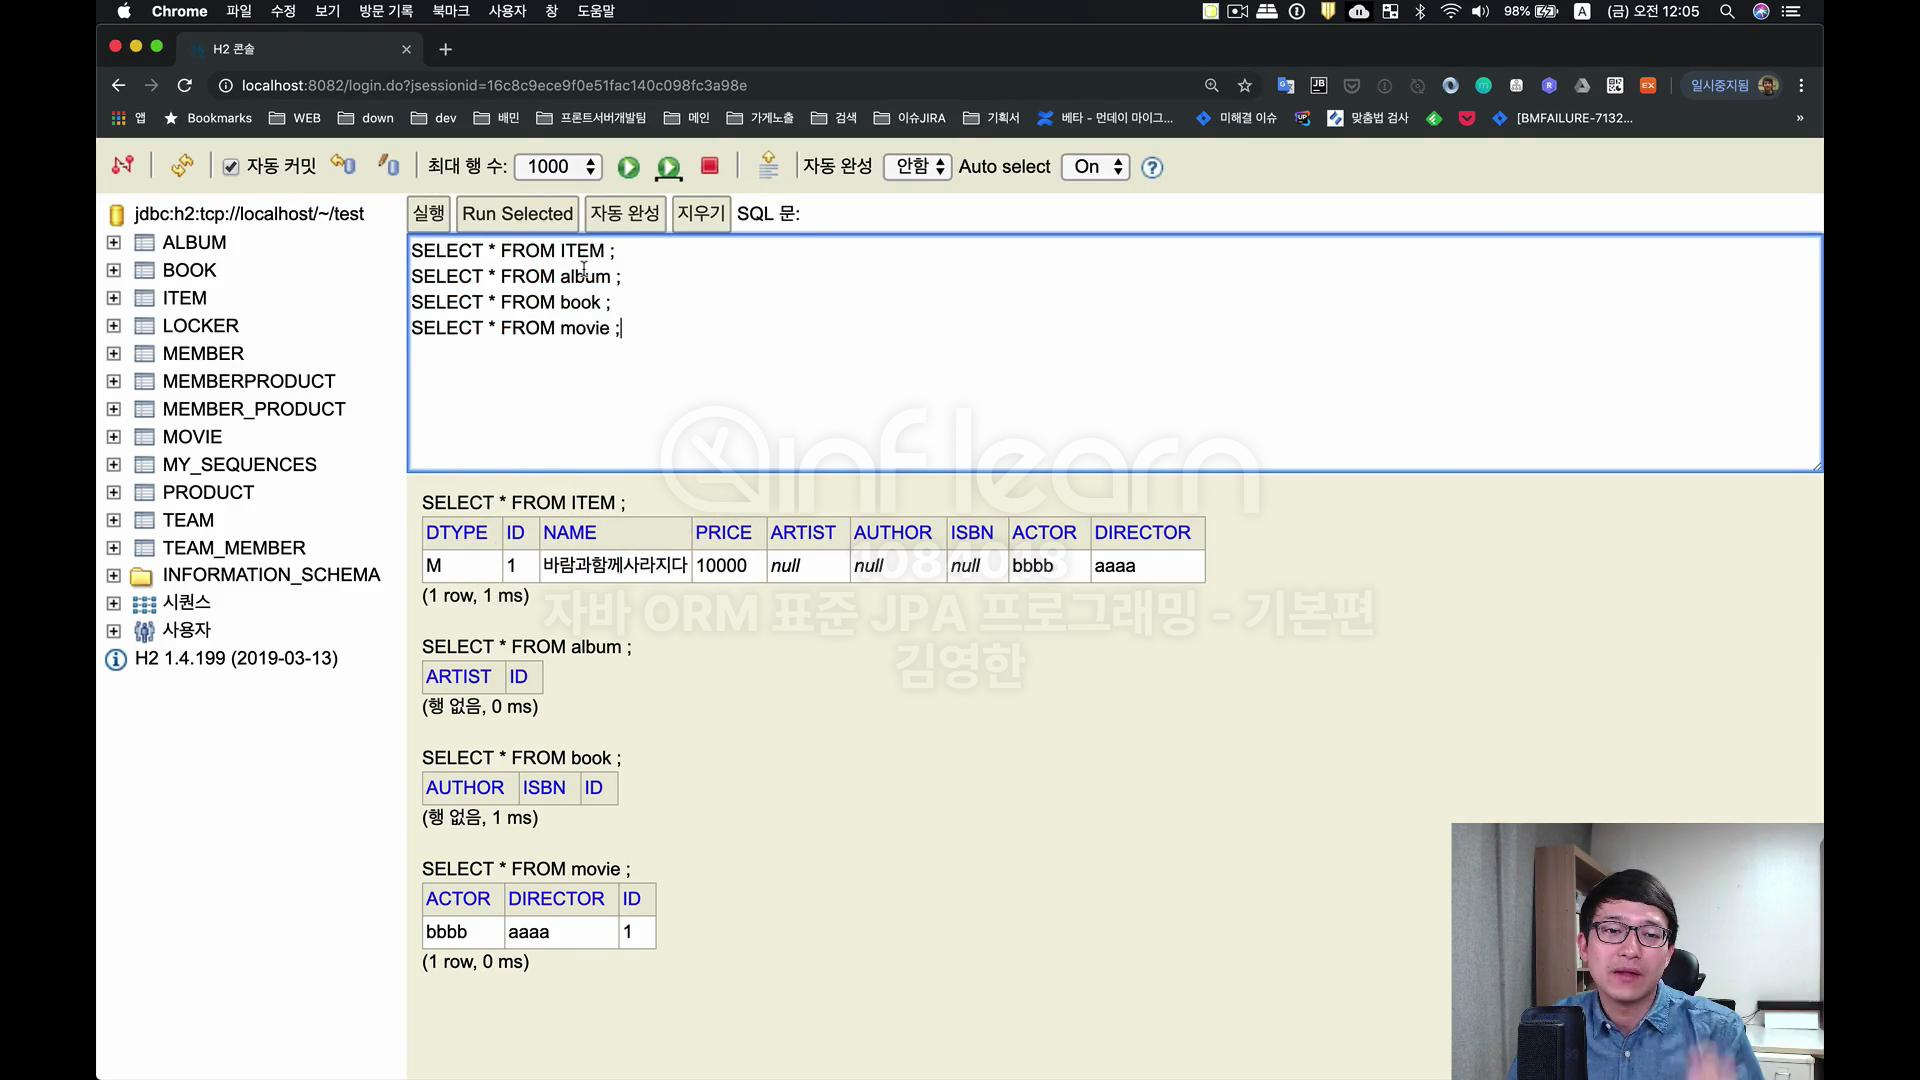Image resolution: width=1920 pixels, height=1080 pixels.
Task: Click the 지우기 clear button
Action: [700, 214]
